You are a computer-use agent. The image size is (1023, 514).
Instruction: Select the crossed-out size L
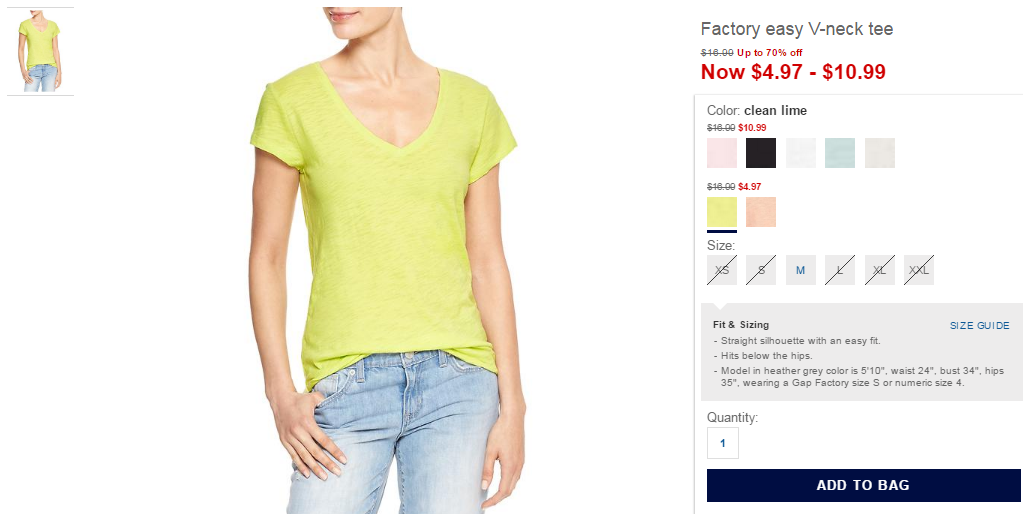tap(840, 270)
